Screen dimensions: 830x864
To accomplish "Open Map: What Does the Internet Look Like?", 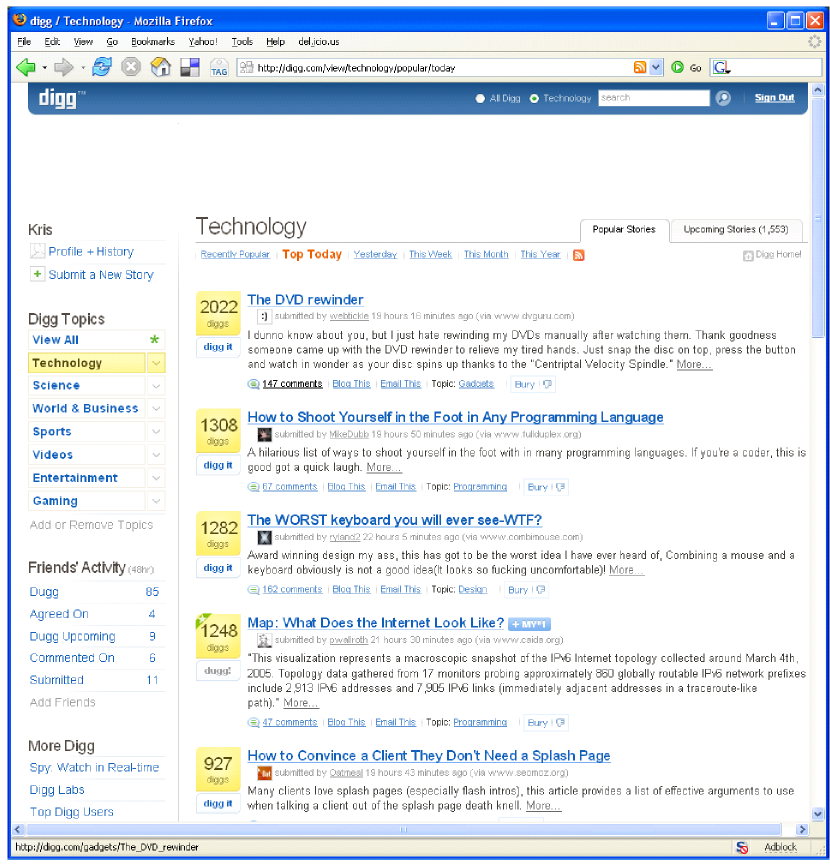I will [375, 623].
